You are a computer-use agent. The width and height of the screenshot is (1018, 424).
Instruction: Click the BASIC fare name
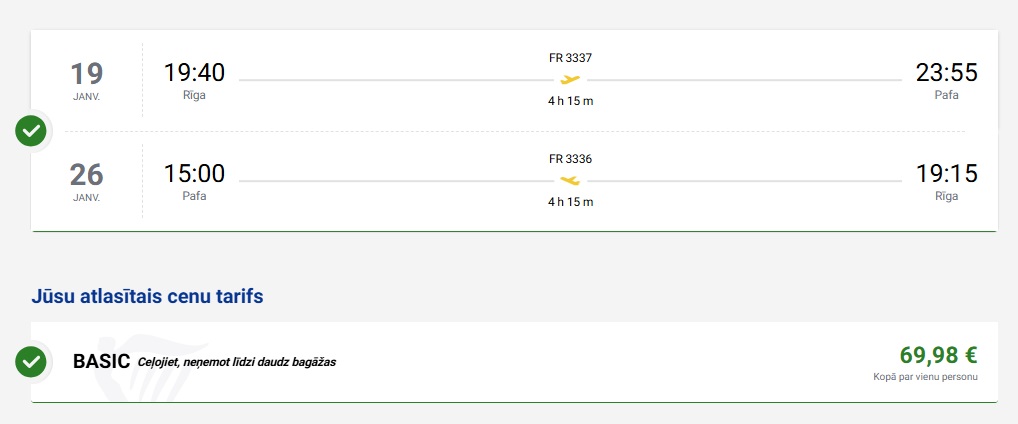(101, 361)
